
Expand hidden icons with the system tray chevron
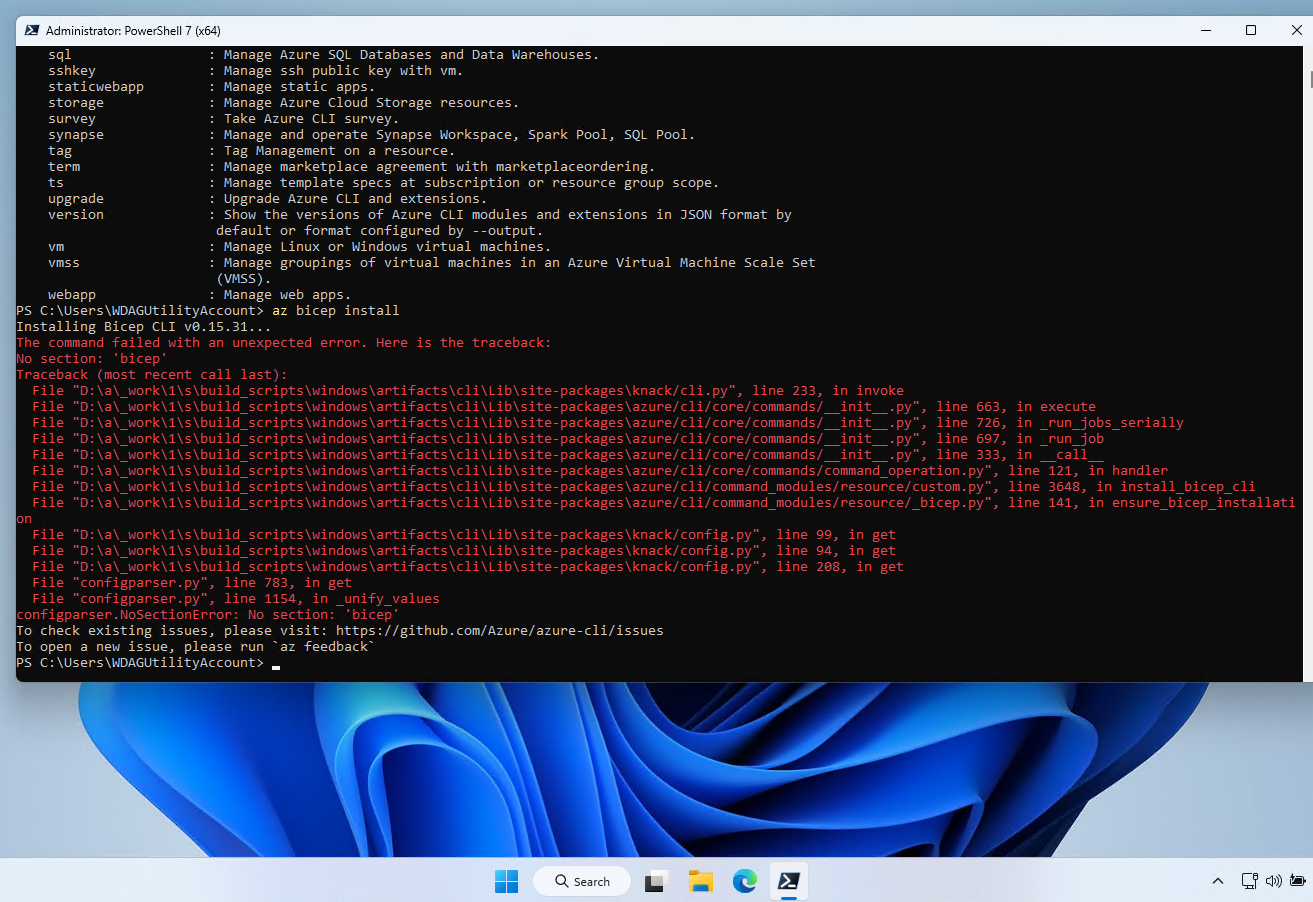(1217, 881)
